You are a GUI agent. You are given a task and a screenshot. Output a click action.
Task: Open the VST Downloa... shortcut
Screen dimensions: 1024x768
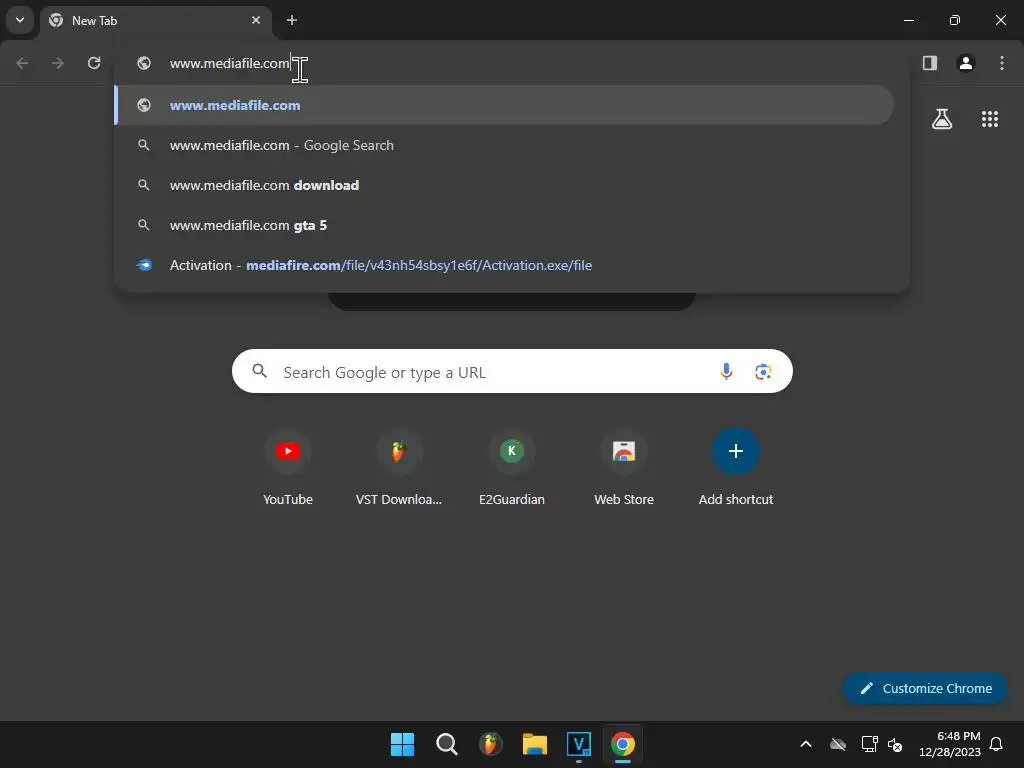398,468
